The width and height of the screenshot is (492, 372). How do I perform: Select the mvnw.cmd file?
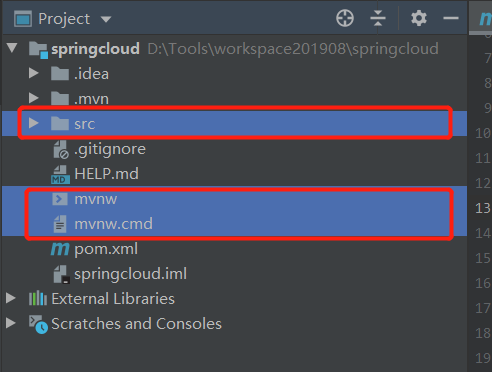coord(113,224)
